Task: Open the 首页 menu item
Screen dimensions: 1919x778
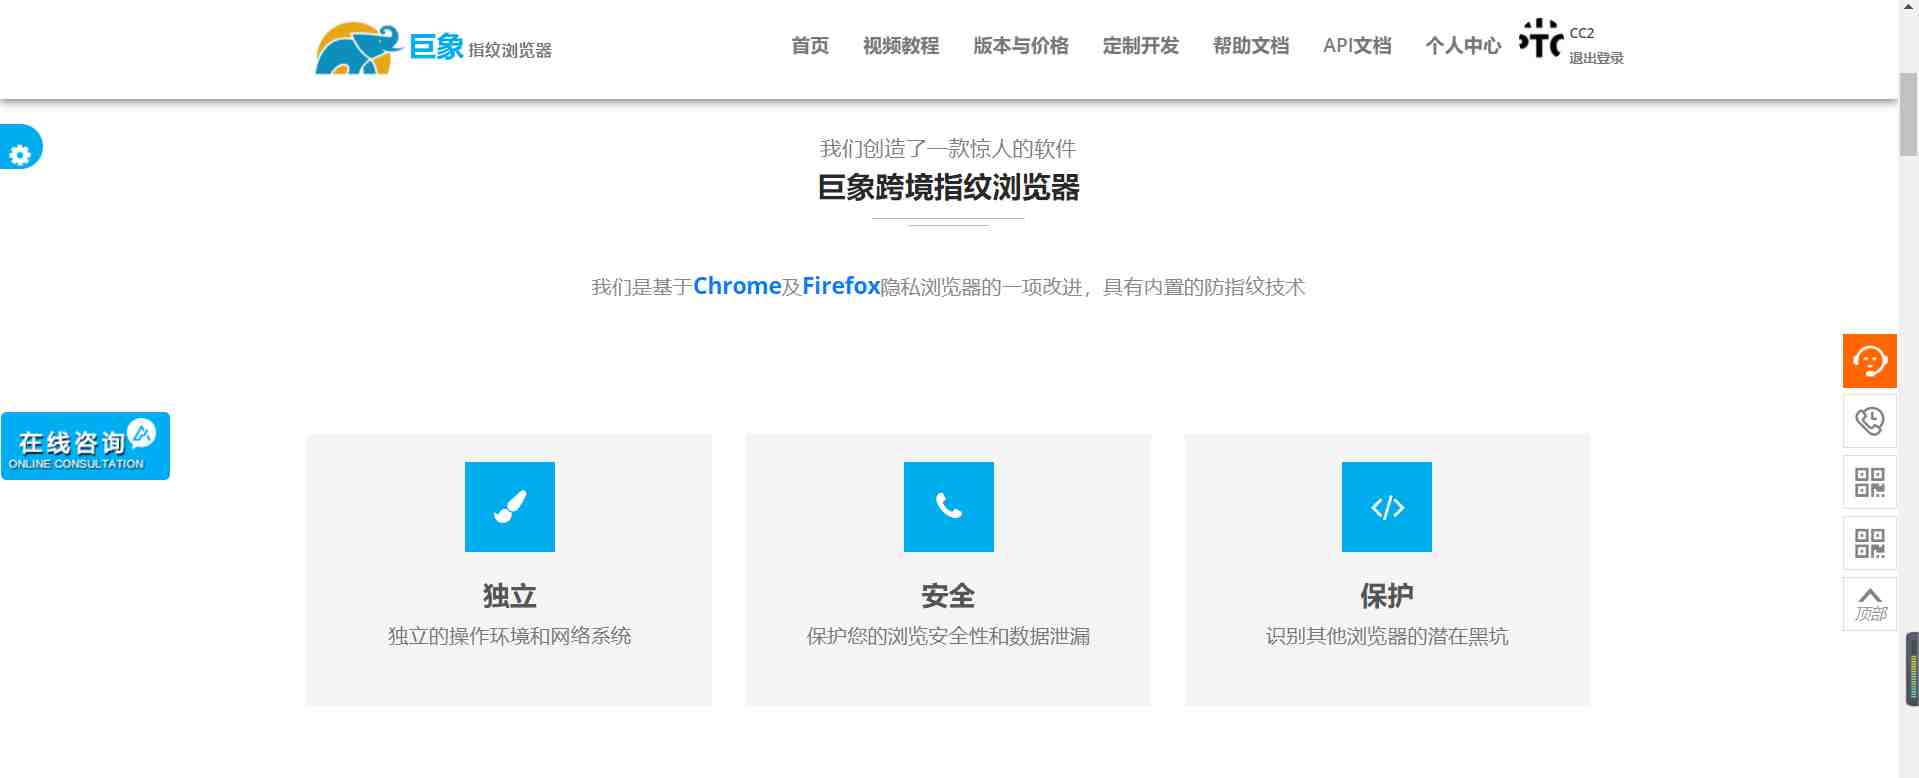Action: pyautogui.click(x=810, y=46)
